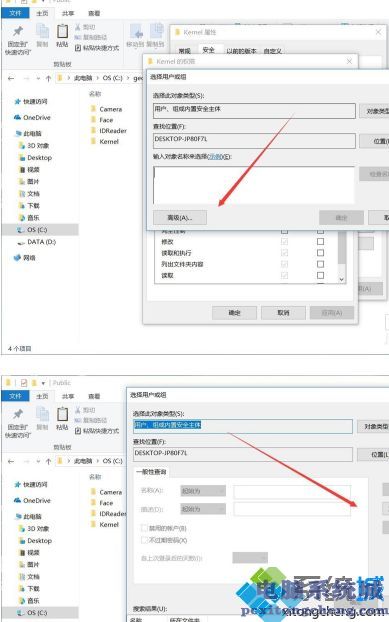Check the Deny box for 读取 permission
This screenshot has width=389, height=622.
pos(320,275)
